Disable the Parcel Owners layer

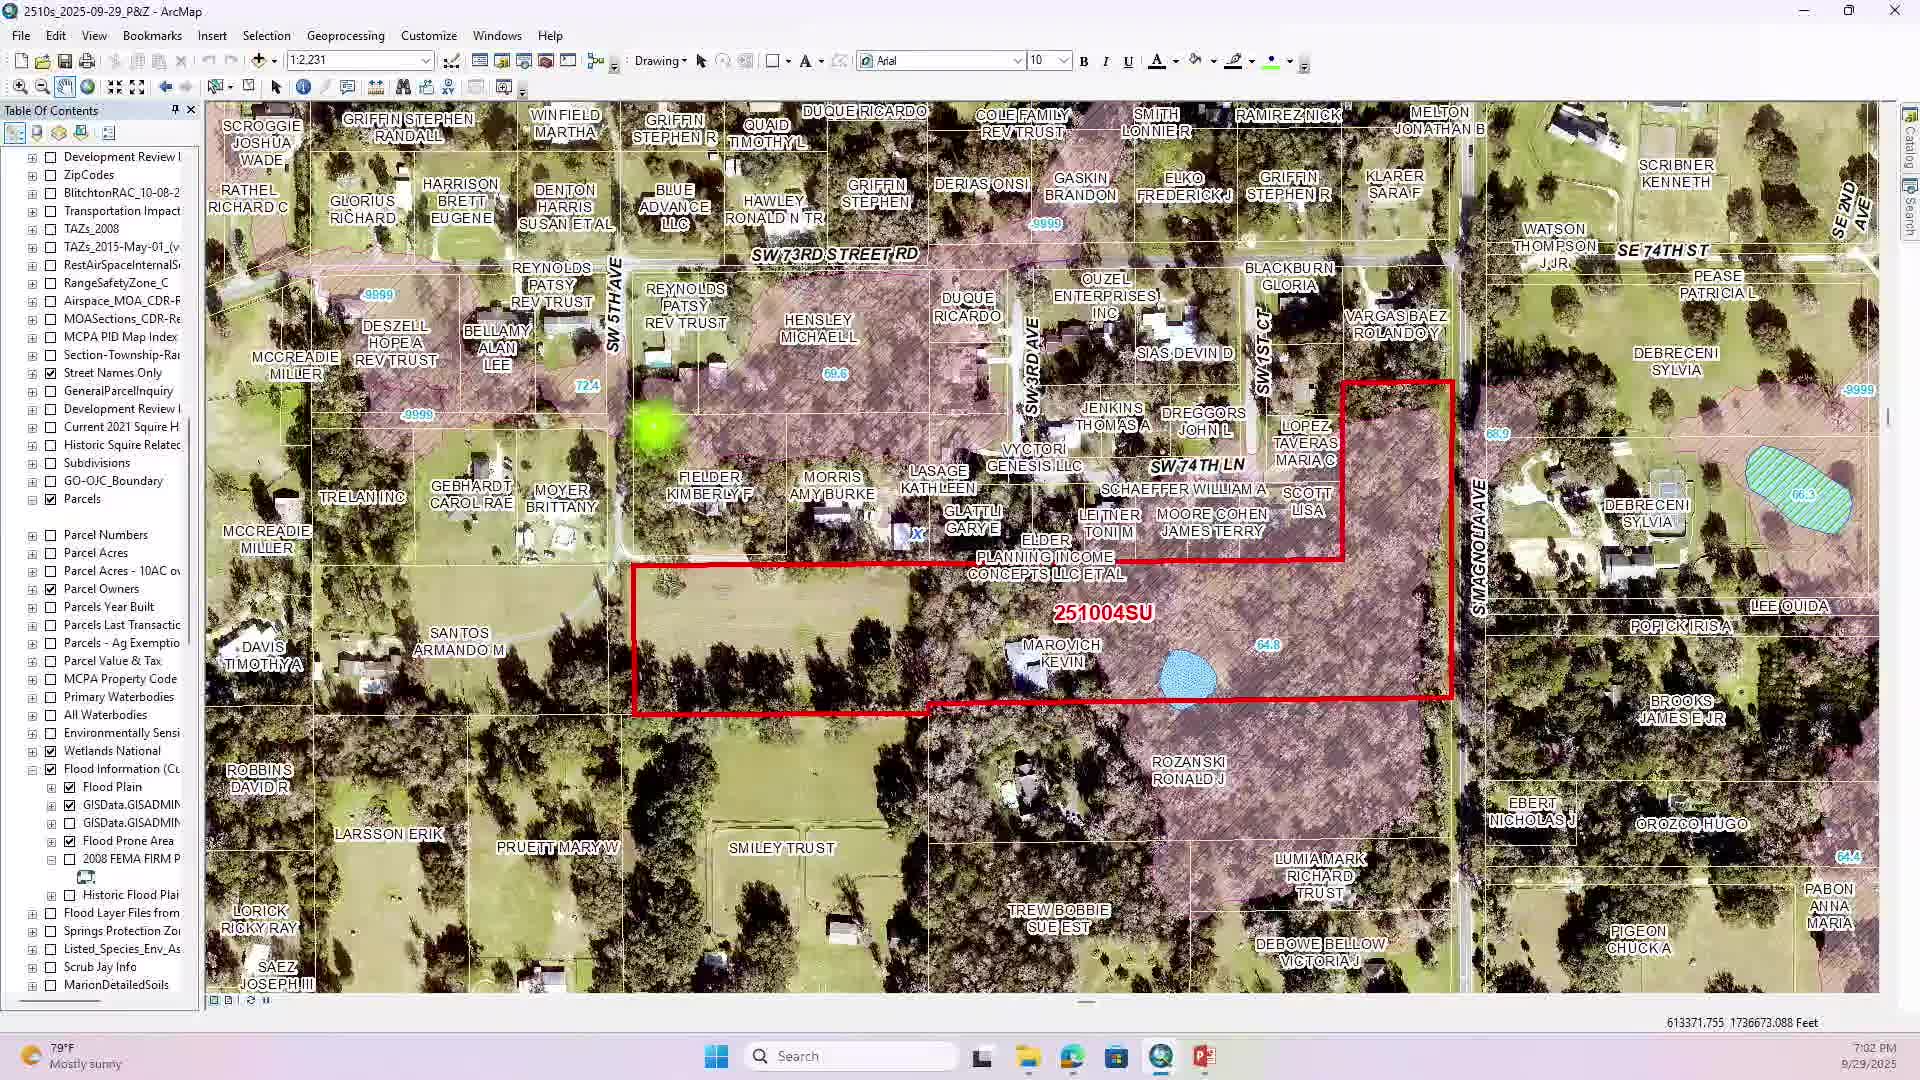[x=51, y=588]
